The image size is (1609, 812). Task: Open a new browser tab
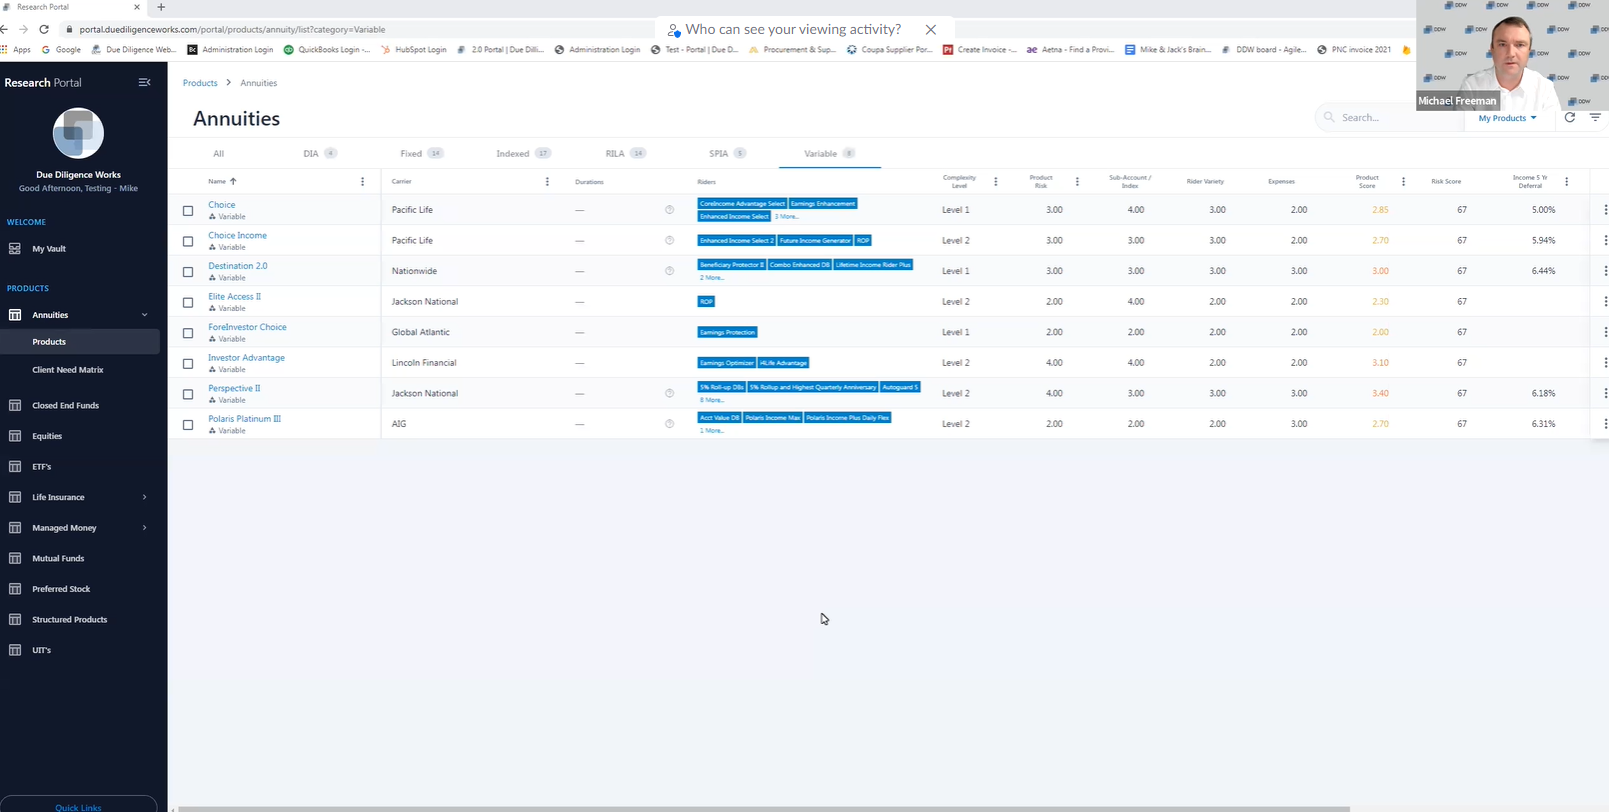tap(161, 7)
